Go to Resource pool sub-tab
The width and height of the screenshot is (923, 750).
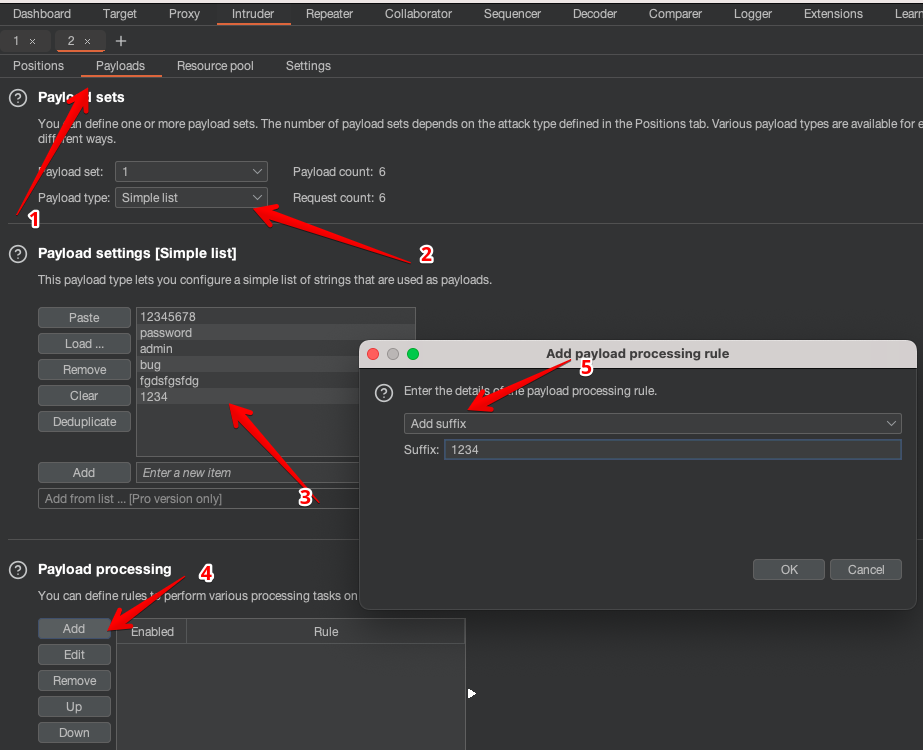215,66
